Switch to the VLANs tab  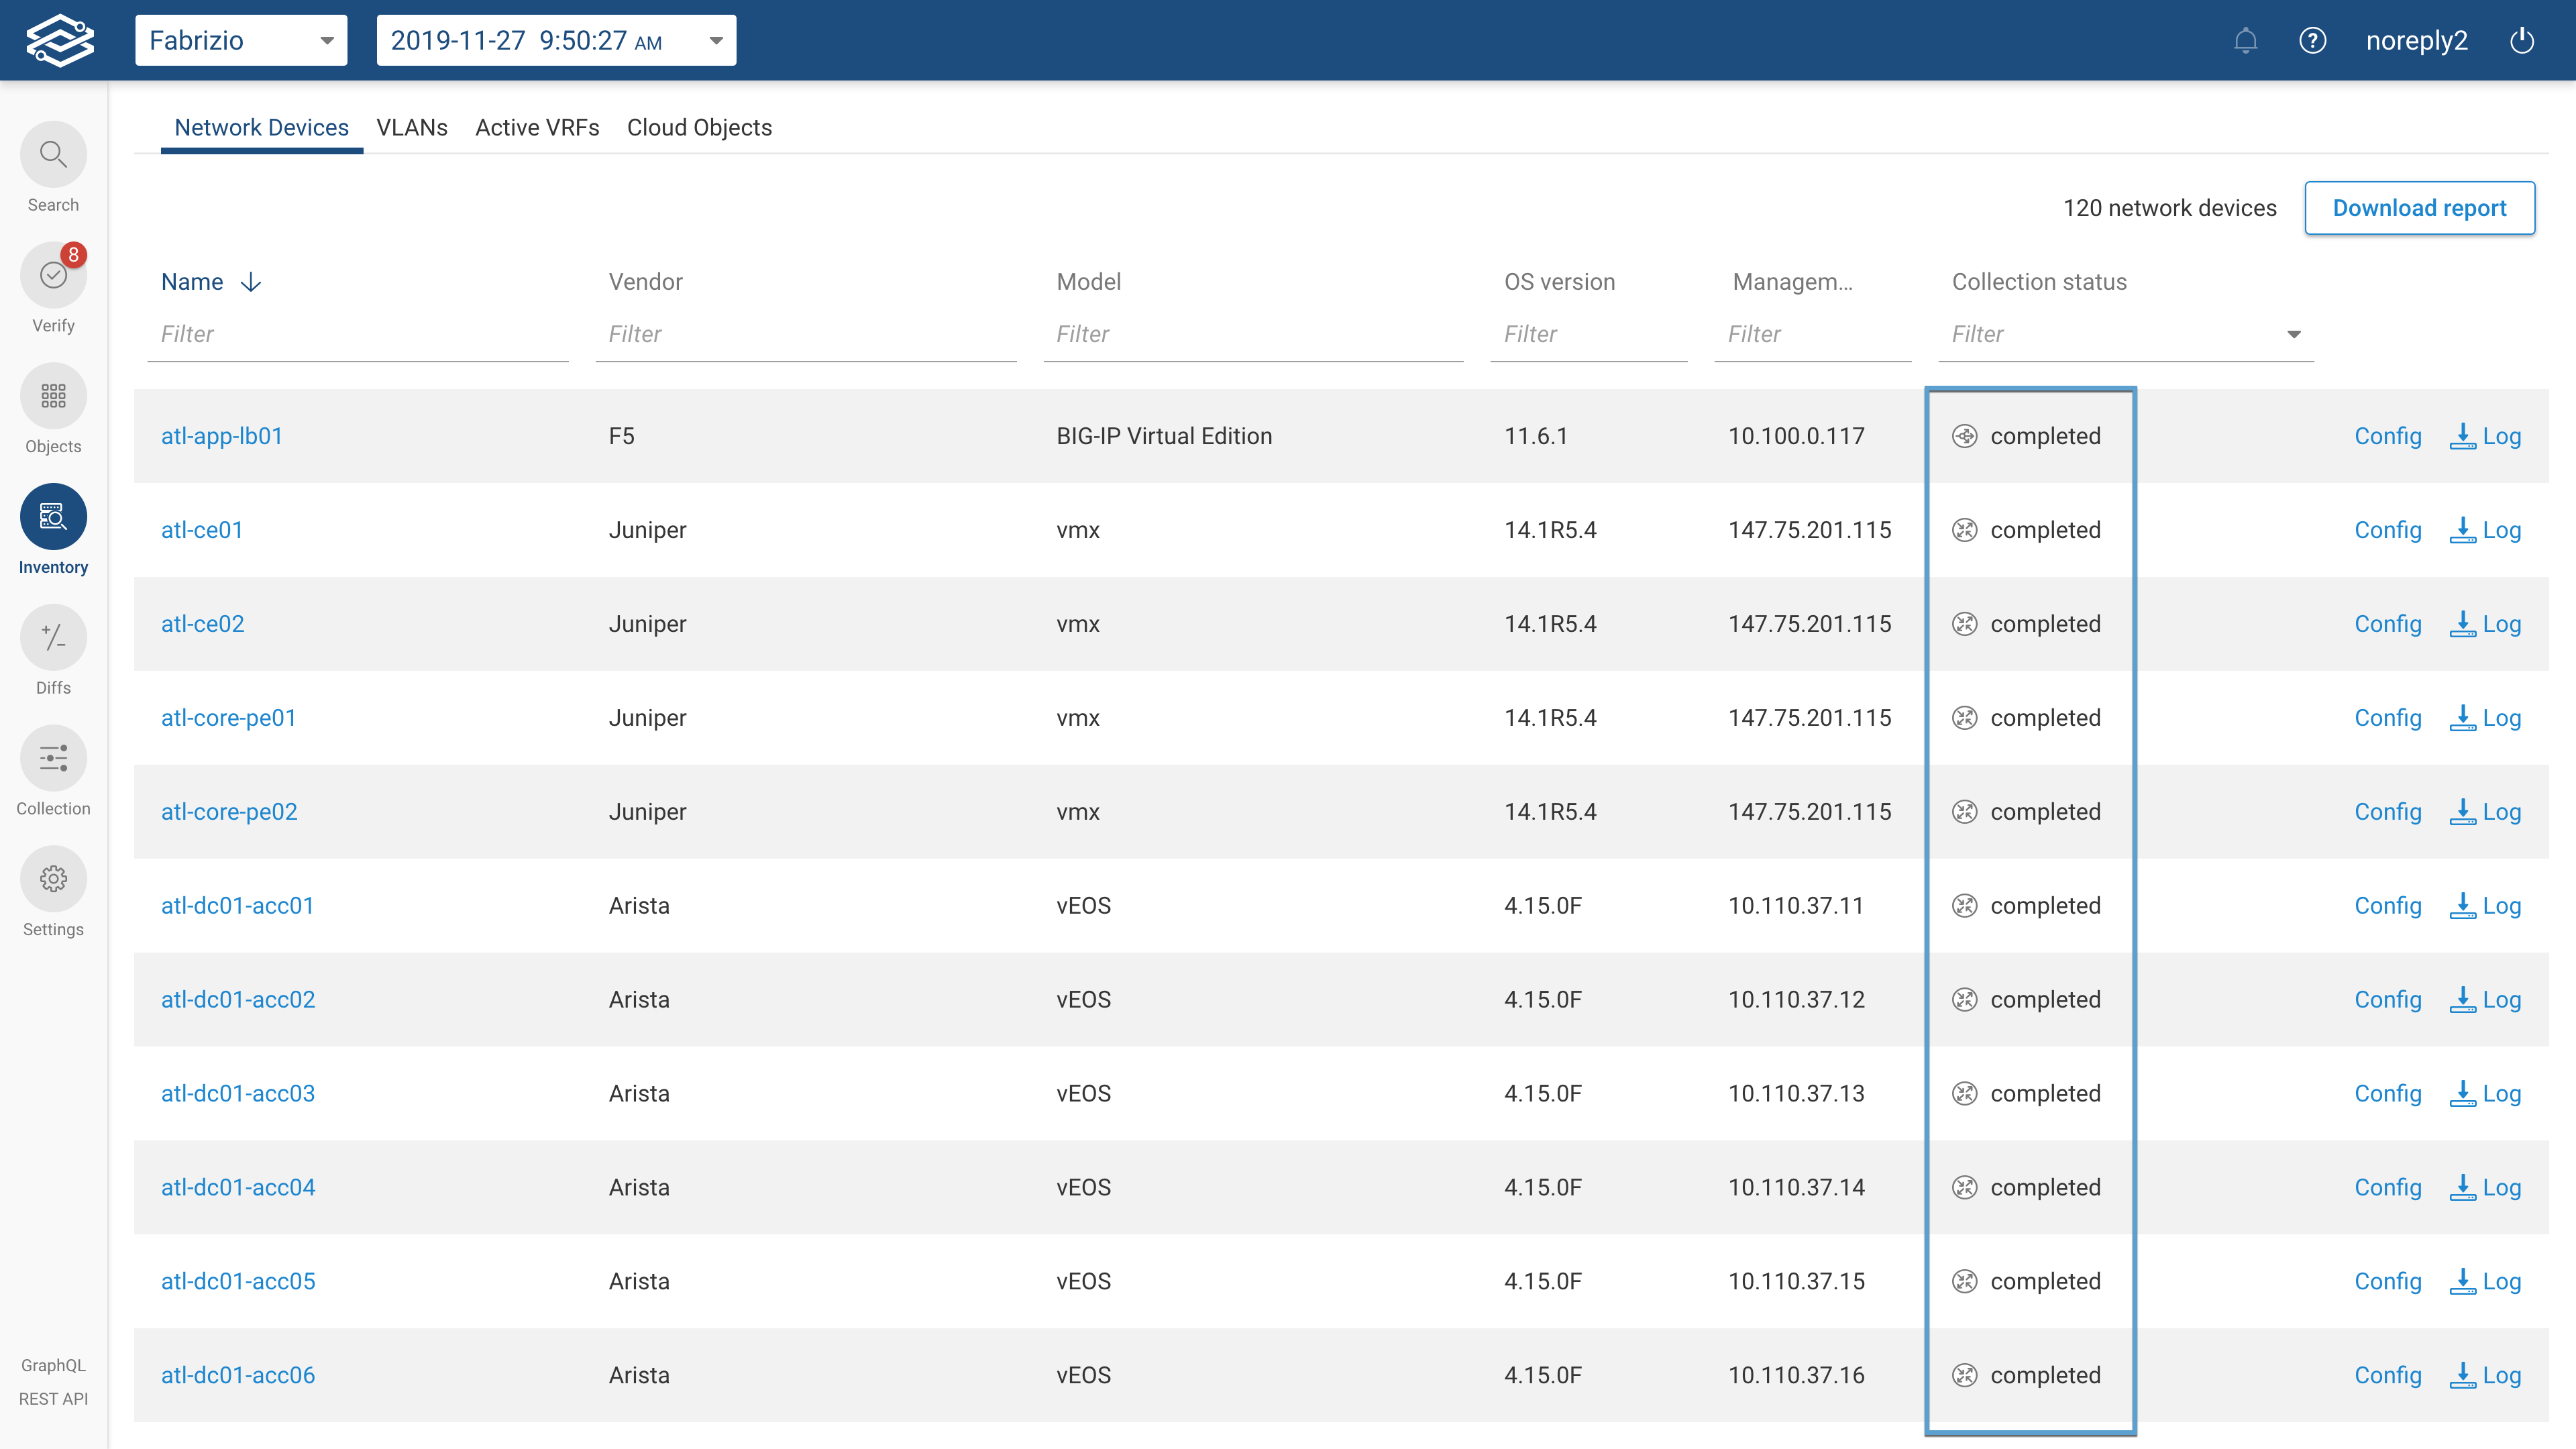(411, 128)
